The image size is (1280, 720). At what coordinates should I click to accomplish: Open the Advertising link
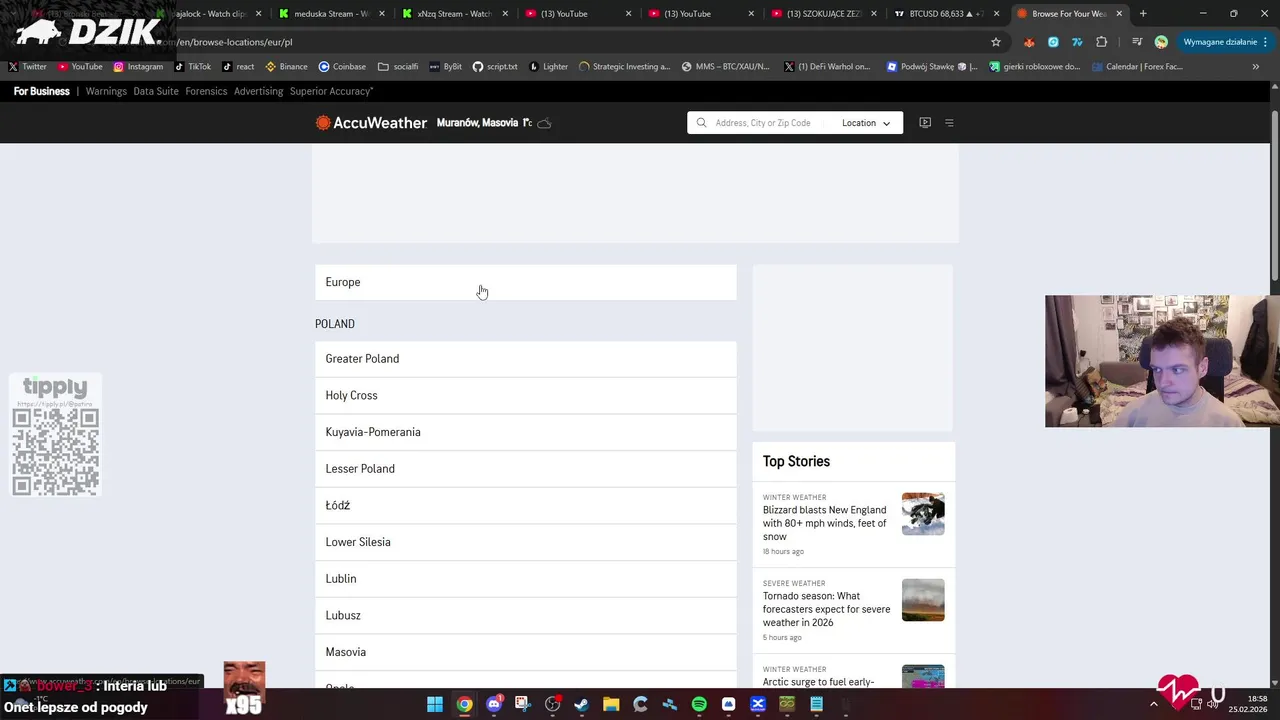click(x=259, y=91)
